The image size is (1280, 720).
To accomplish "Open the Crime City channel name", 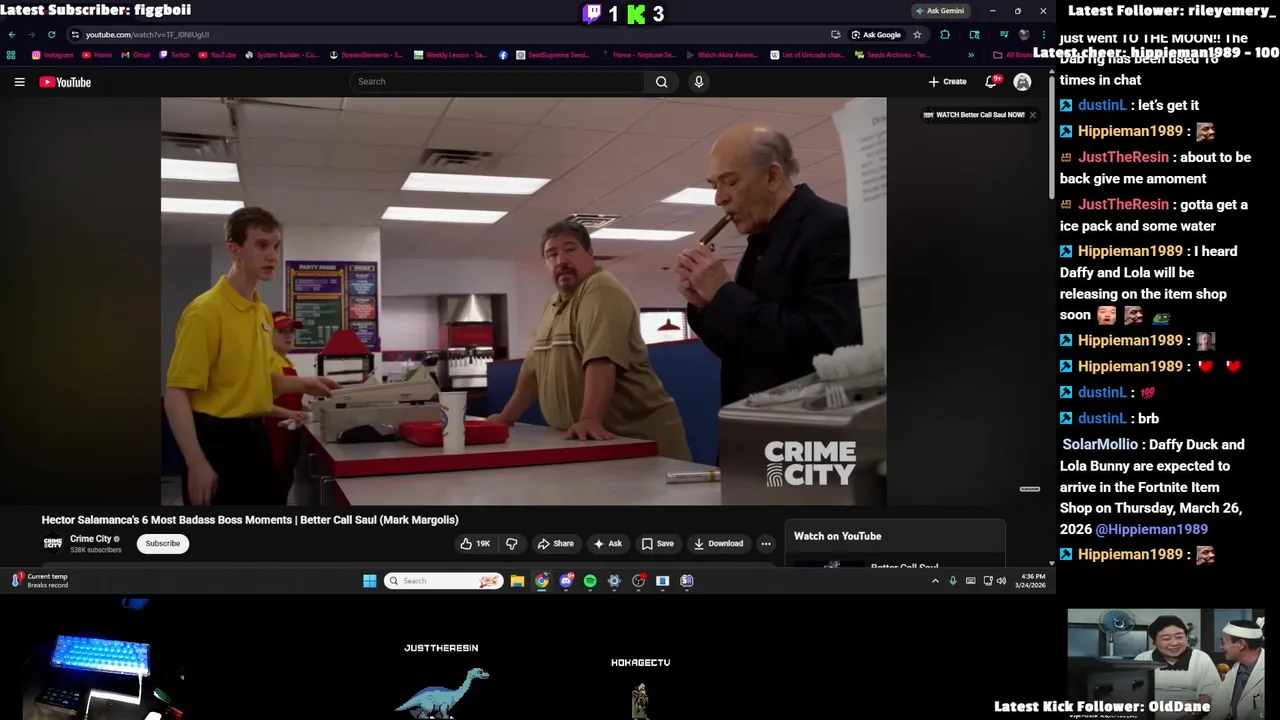I will (x=90, y=539).
